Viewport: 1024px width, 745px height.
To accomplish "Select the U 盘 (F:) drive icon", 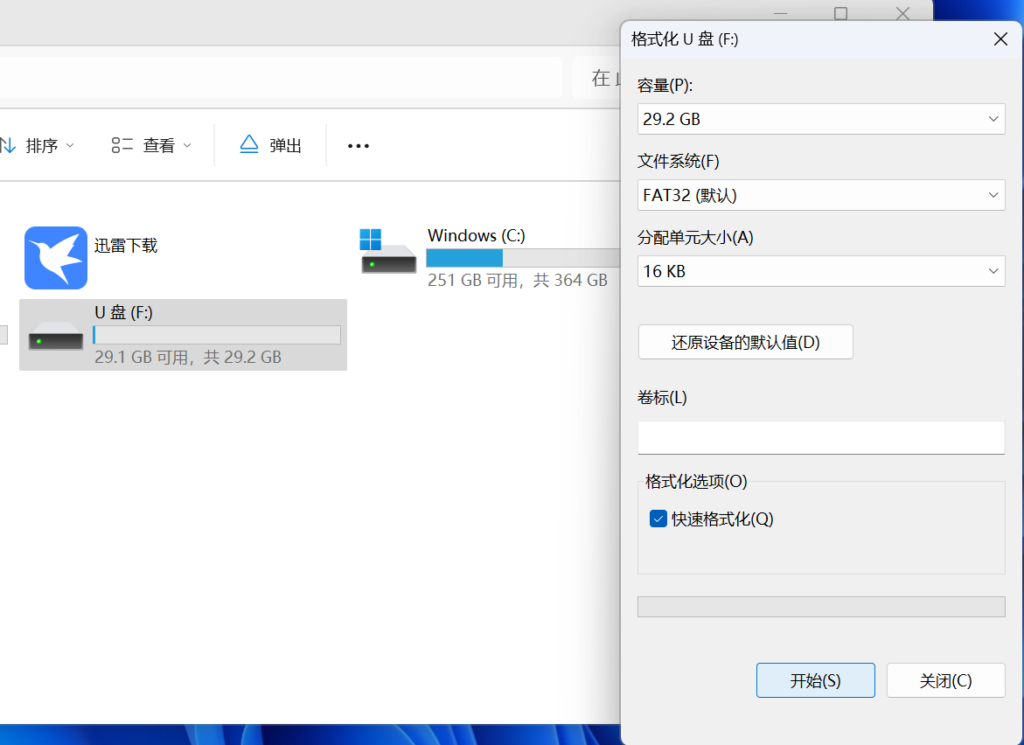I will click(x=55, y=335).
